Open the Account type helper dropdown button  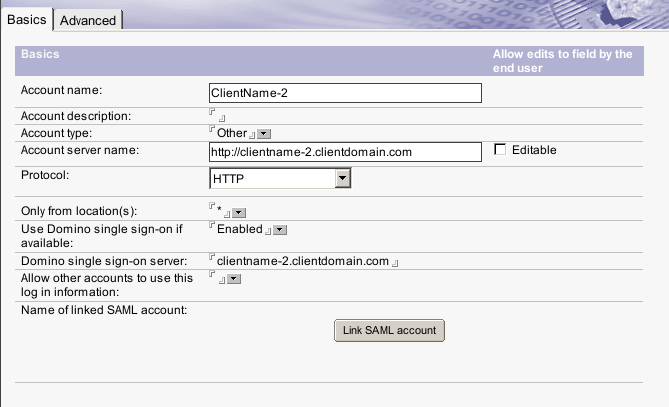(x=265, y=134)
